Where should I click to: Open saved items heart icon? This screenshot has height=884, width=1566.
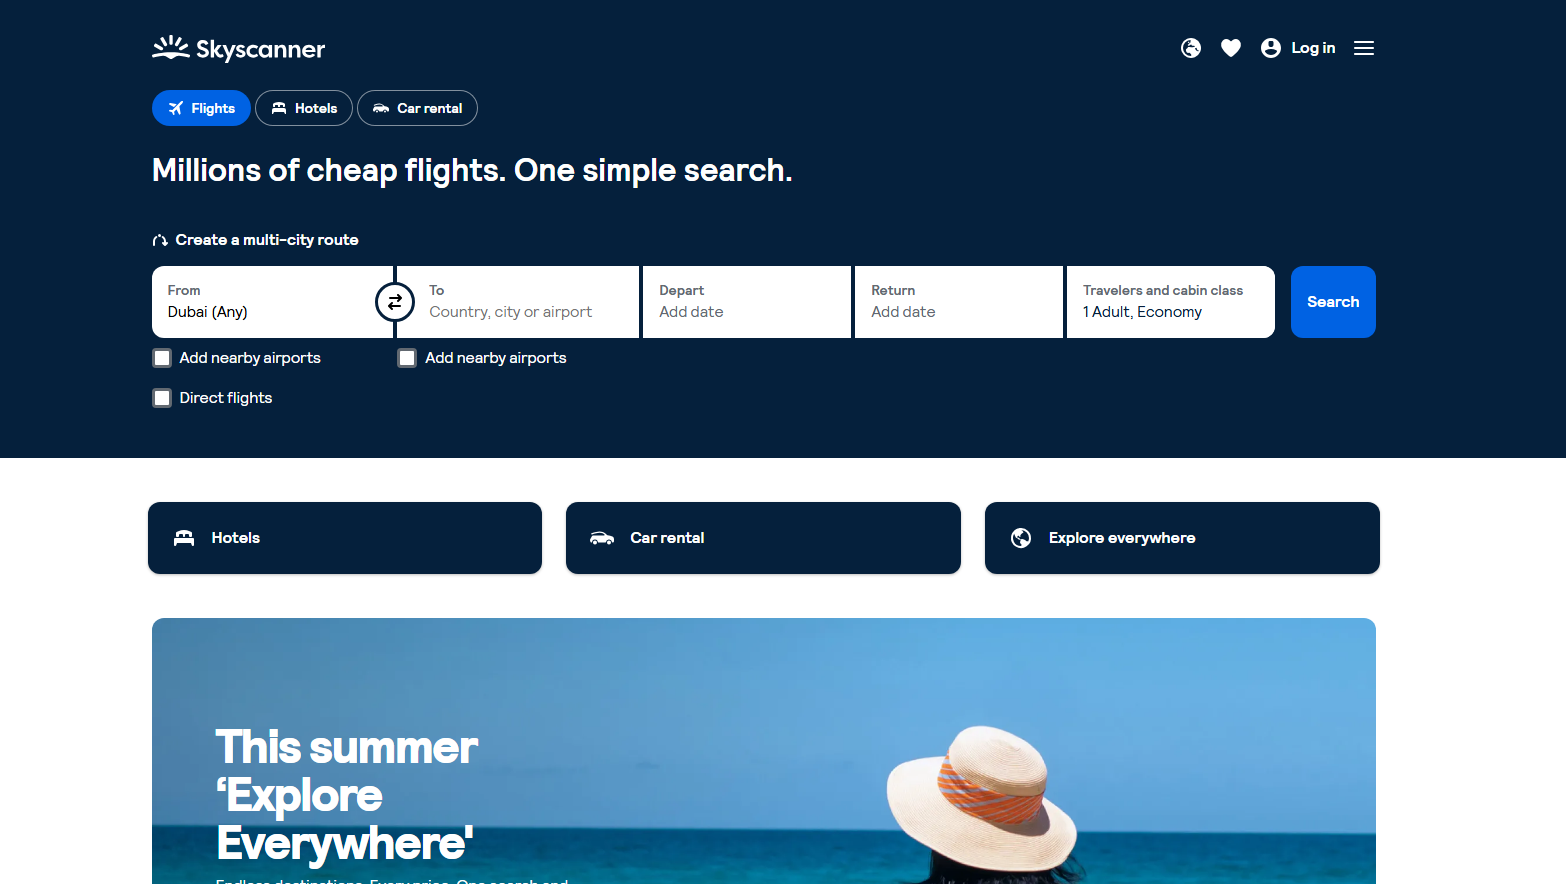tap(1230, 48)
